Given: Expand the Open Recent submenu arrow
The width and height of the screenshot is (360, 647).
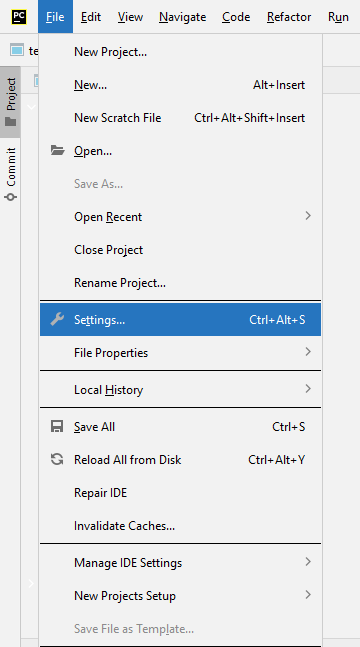Looking at the screenshot, I should pos(308,216).
